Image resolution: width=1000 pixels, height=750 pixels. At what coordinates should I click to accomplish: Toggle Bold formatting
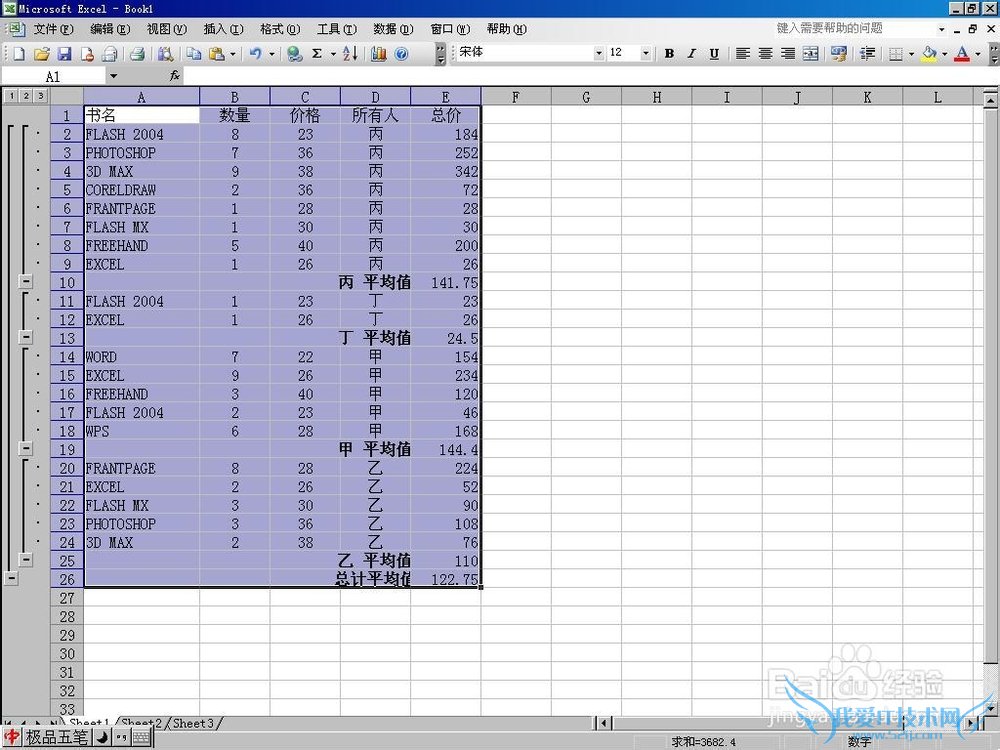click(669, 54)
